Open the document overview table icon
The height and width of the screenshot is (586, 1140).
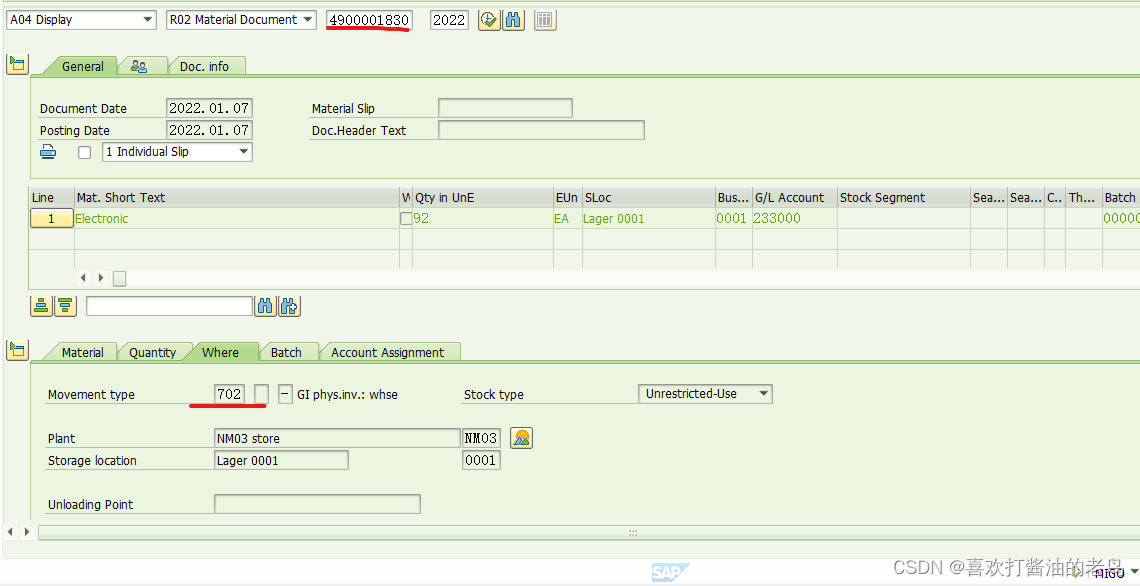[x=545, y=20]
